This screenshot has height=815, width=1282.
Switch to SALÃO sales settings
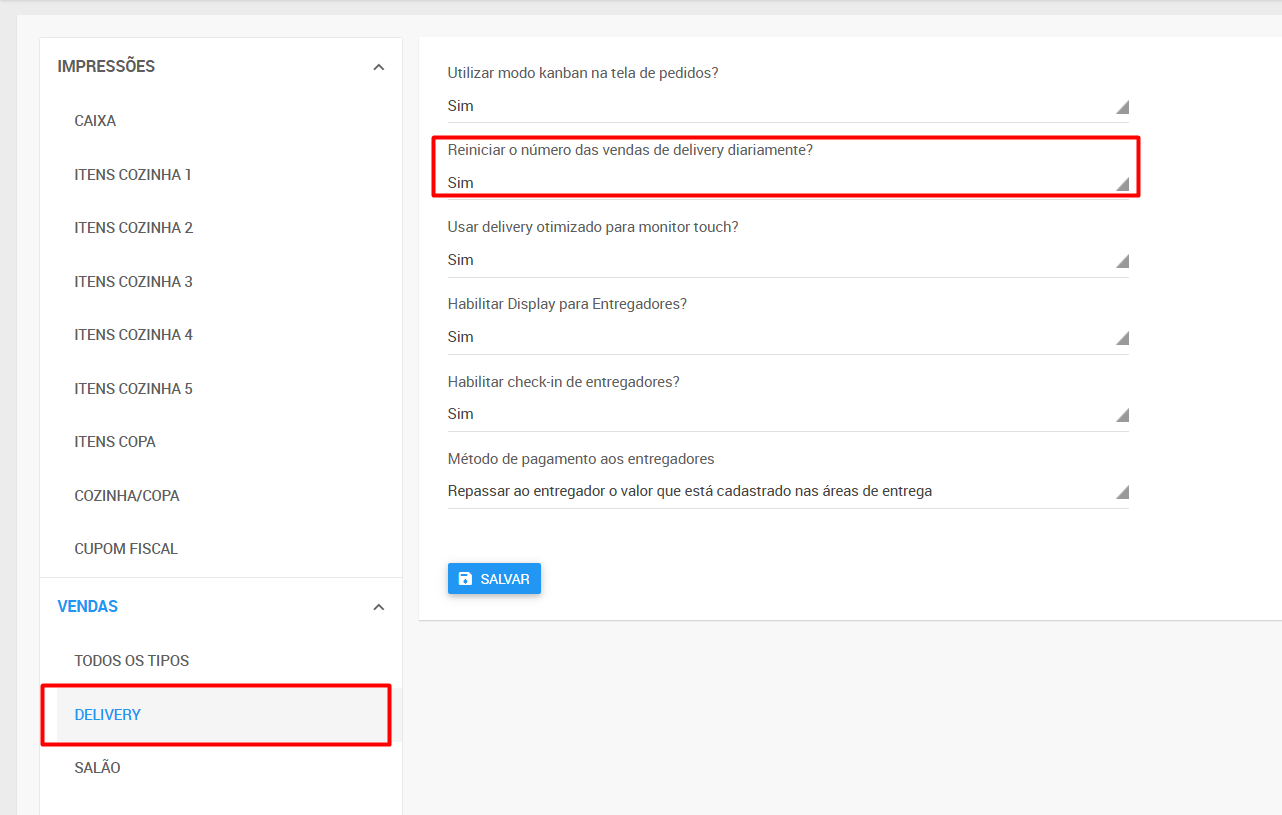pos(97,768)
